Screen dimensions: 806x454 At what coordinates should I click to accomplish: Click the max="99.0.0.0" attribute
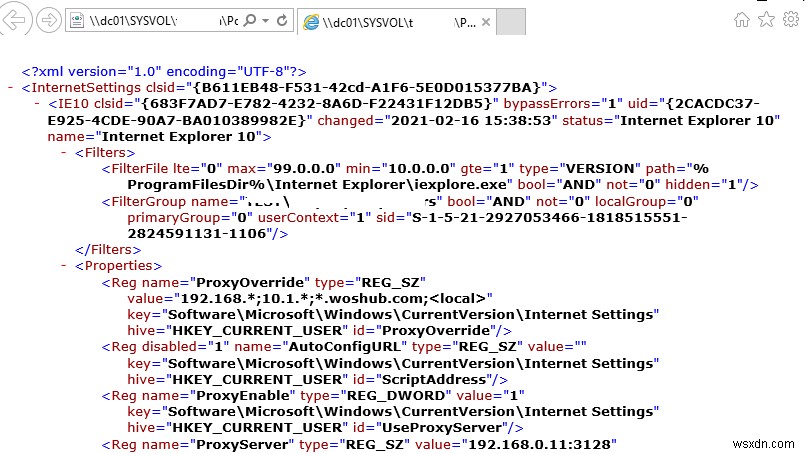[x=284, y=168]
